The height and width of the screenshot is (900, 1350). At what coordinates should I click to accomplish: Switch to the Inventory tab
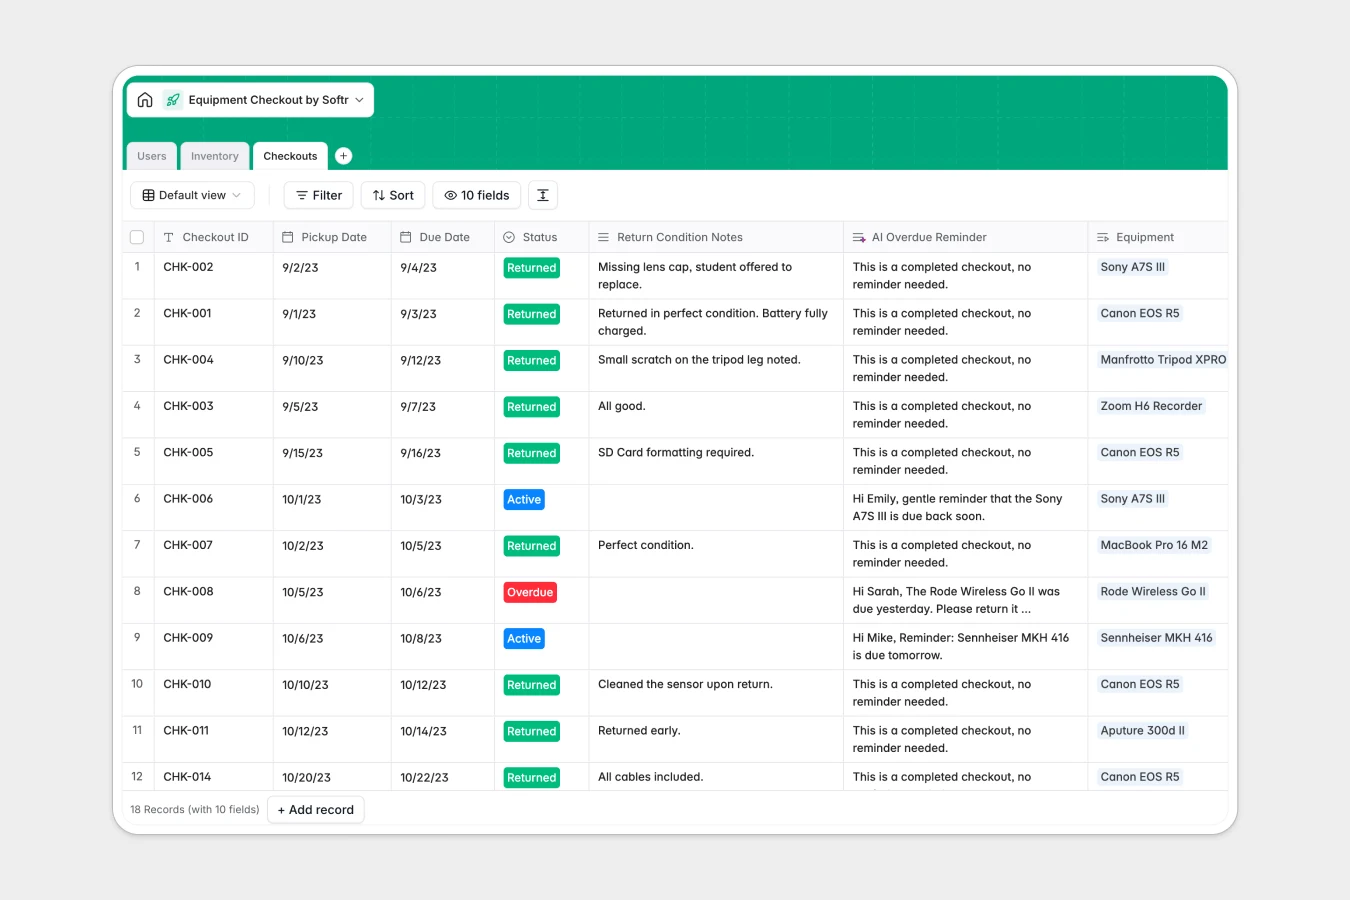point(214,156)
